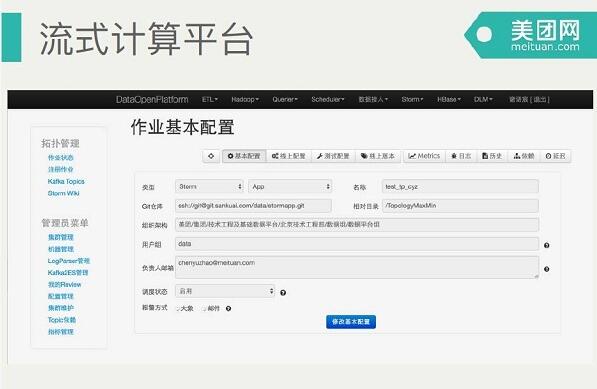Screen dimensions: 597x389
Task: Toggle the 邮件 alert checkbox
Action: tap(204, 309)
